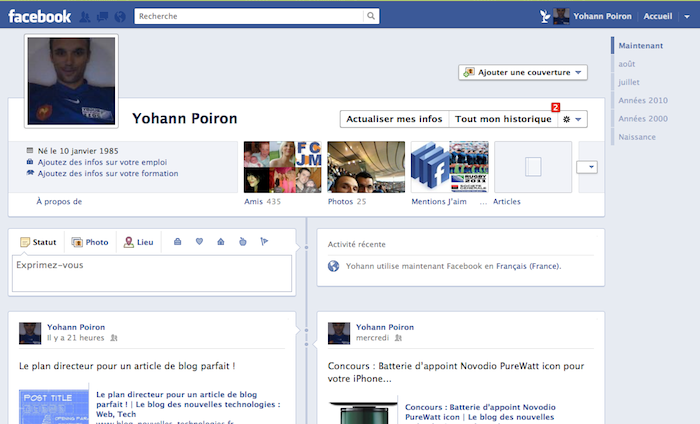Expand the extra profile sections dropdown arrow
The width and height of the screenshot is (700, 424).
point(587,166)
